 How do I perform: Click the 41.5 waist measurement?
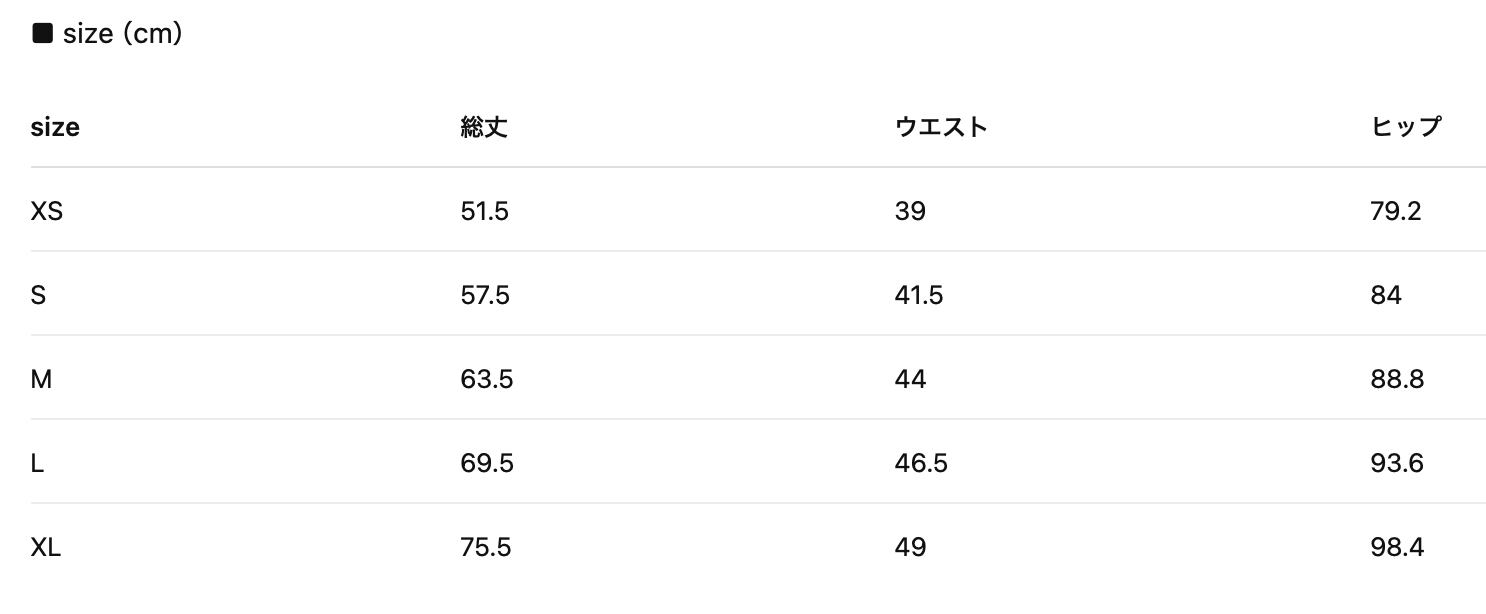click(x=918, y=295)
